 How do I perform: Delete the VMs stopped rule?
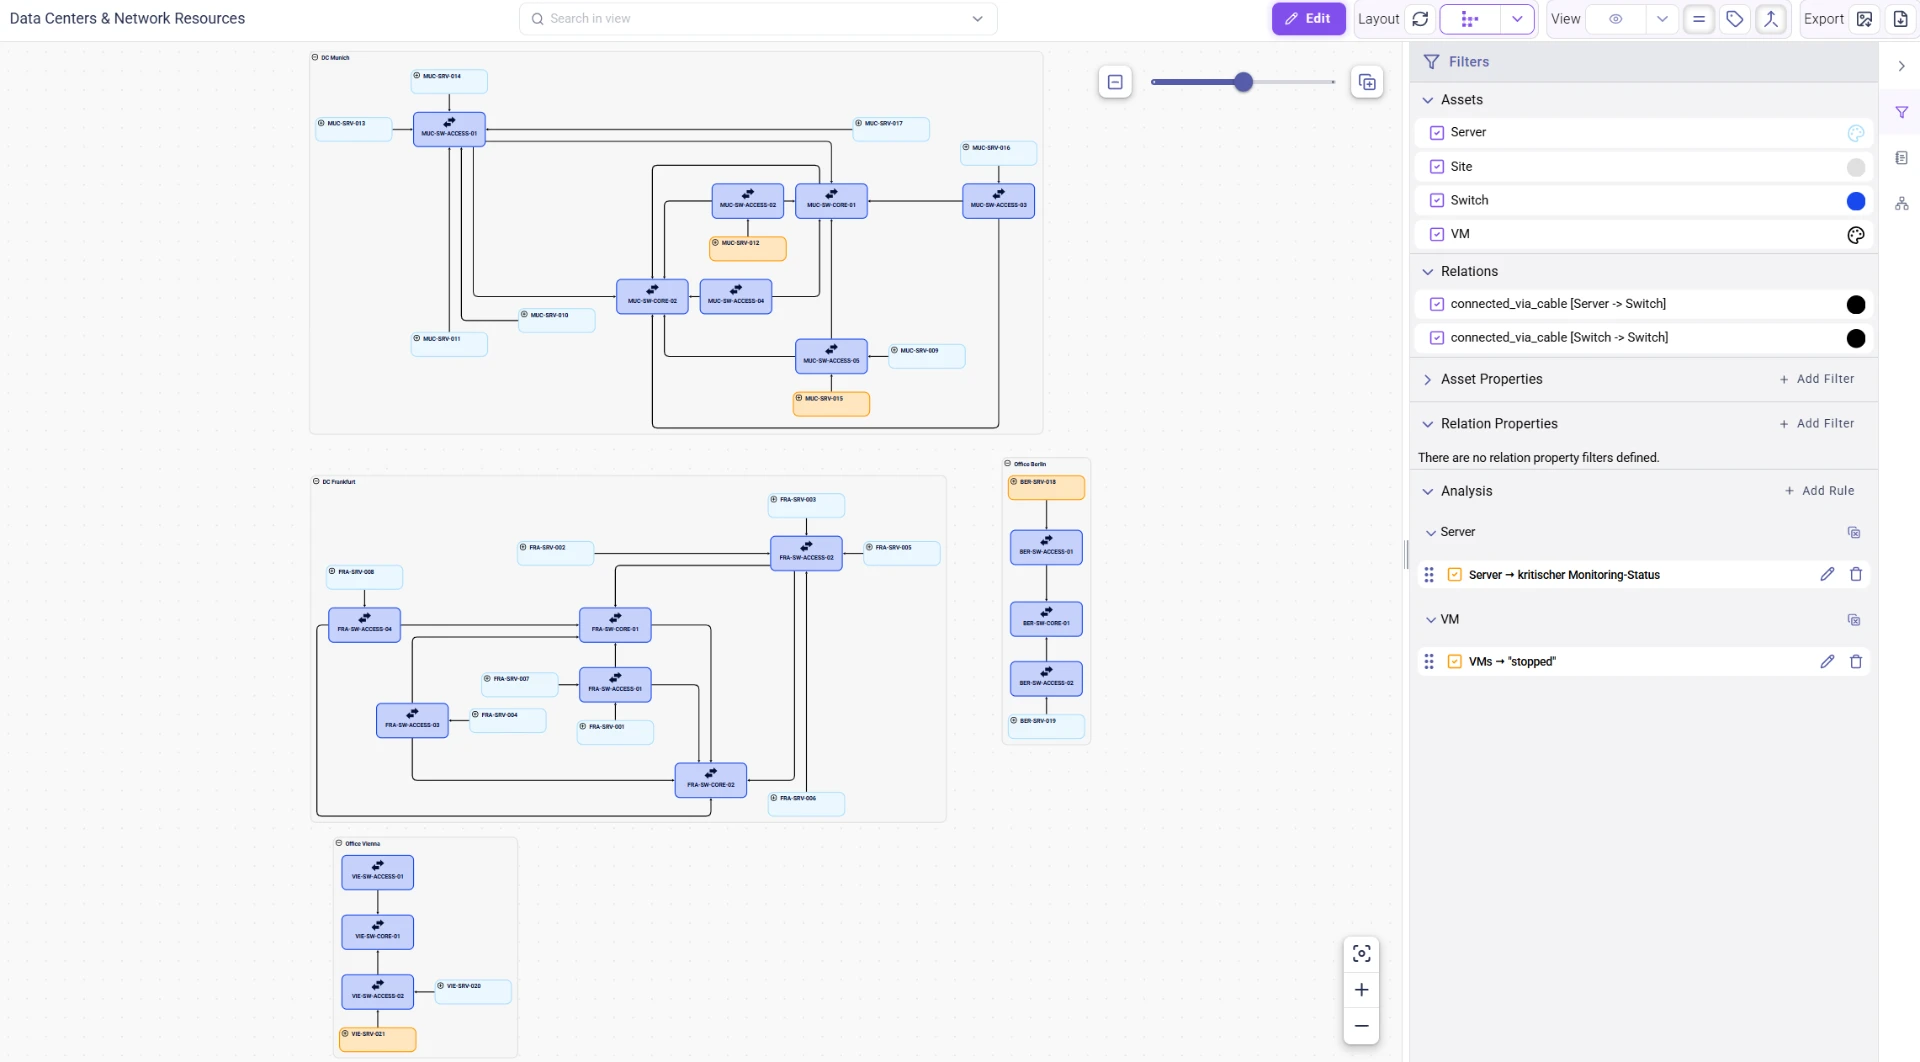tap(1856, 662)
